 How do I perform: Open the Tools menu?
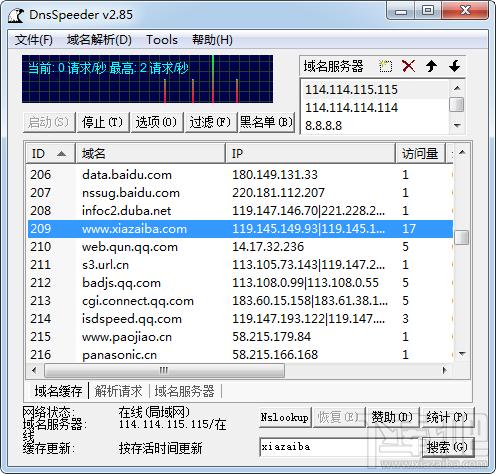[x=162, y=40]
